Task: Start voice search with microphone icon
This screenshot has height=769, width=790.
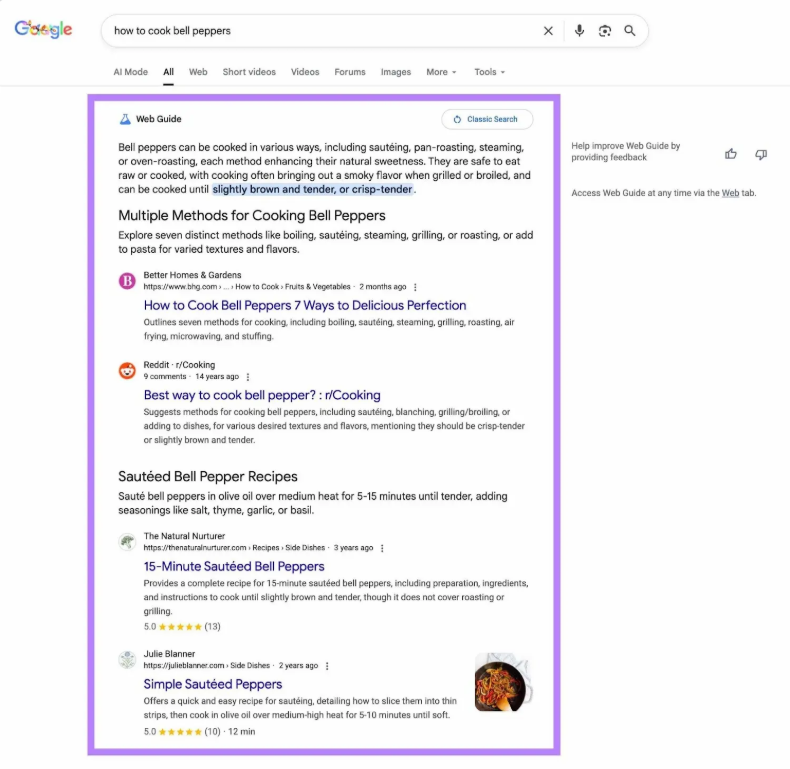Action: (579, 31)
